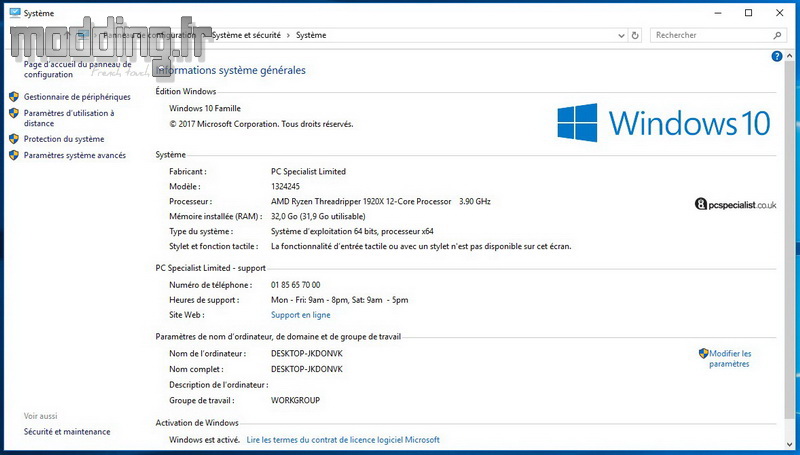
Task: Maximize the Système window
Action: [x=748, y=13]
